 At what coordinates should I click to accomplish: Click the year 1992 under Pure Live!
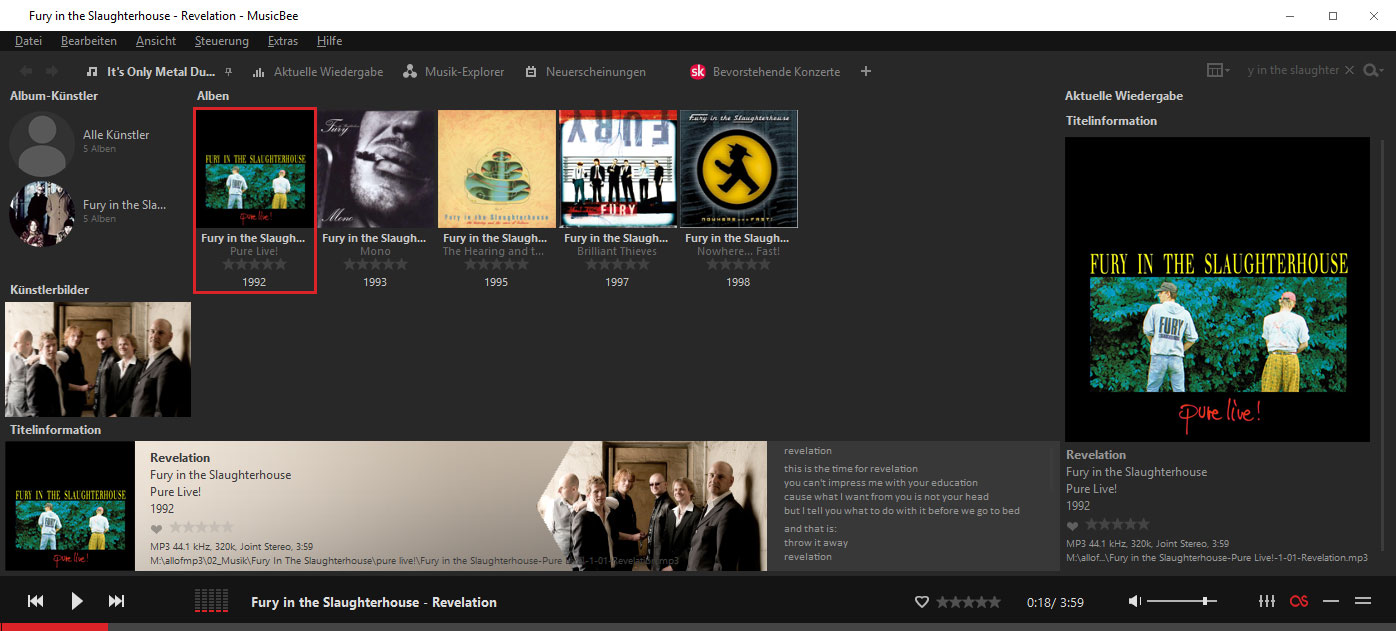click(255, 282)
